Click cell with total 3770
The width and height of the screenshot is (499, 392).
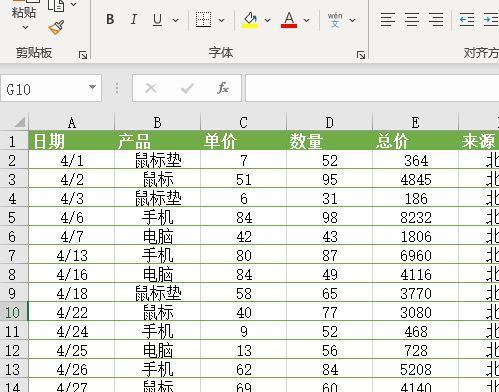[415, 293]
